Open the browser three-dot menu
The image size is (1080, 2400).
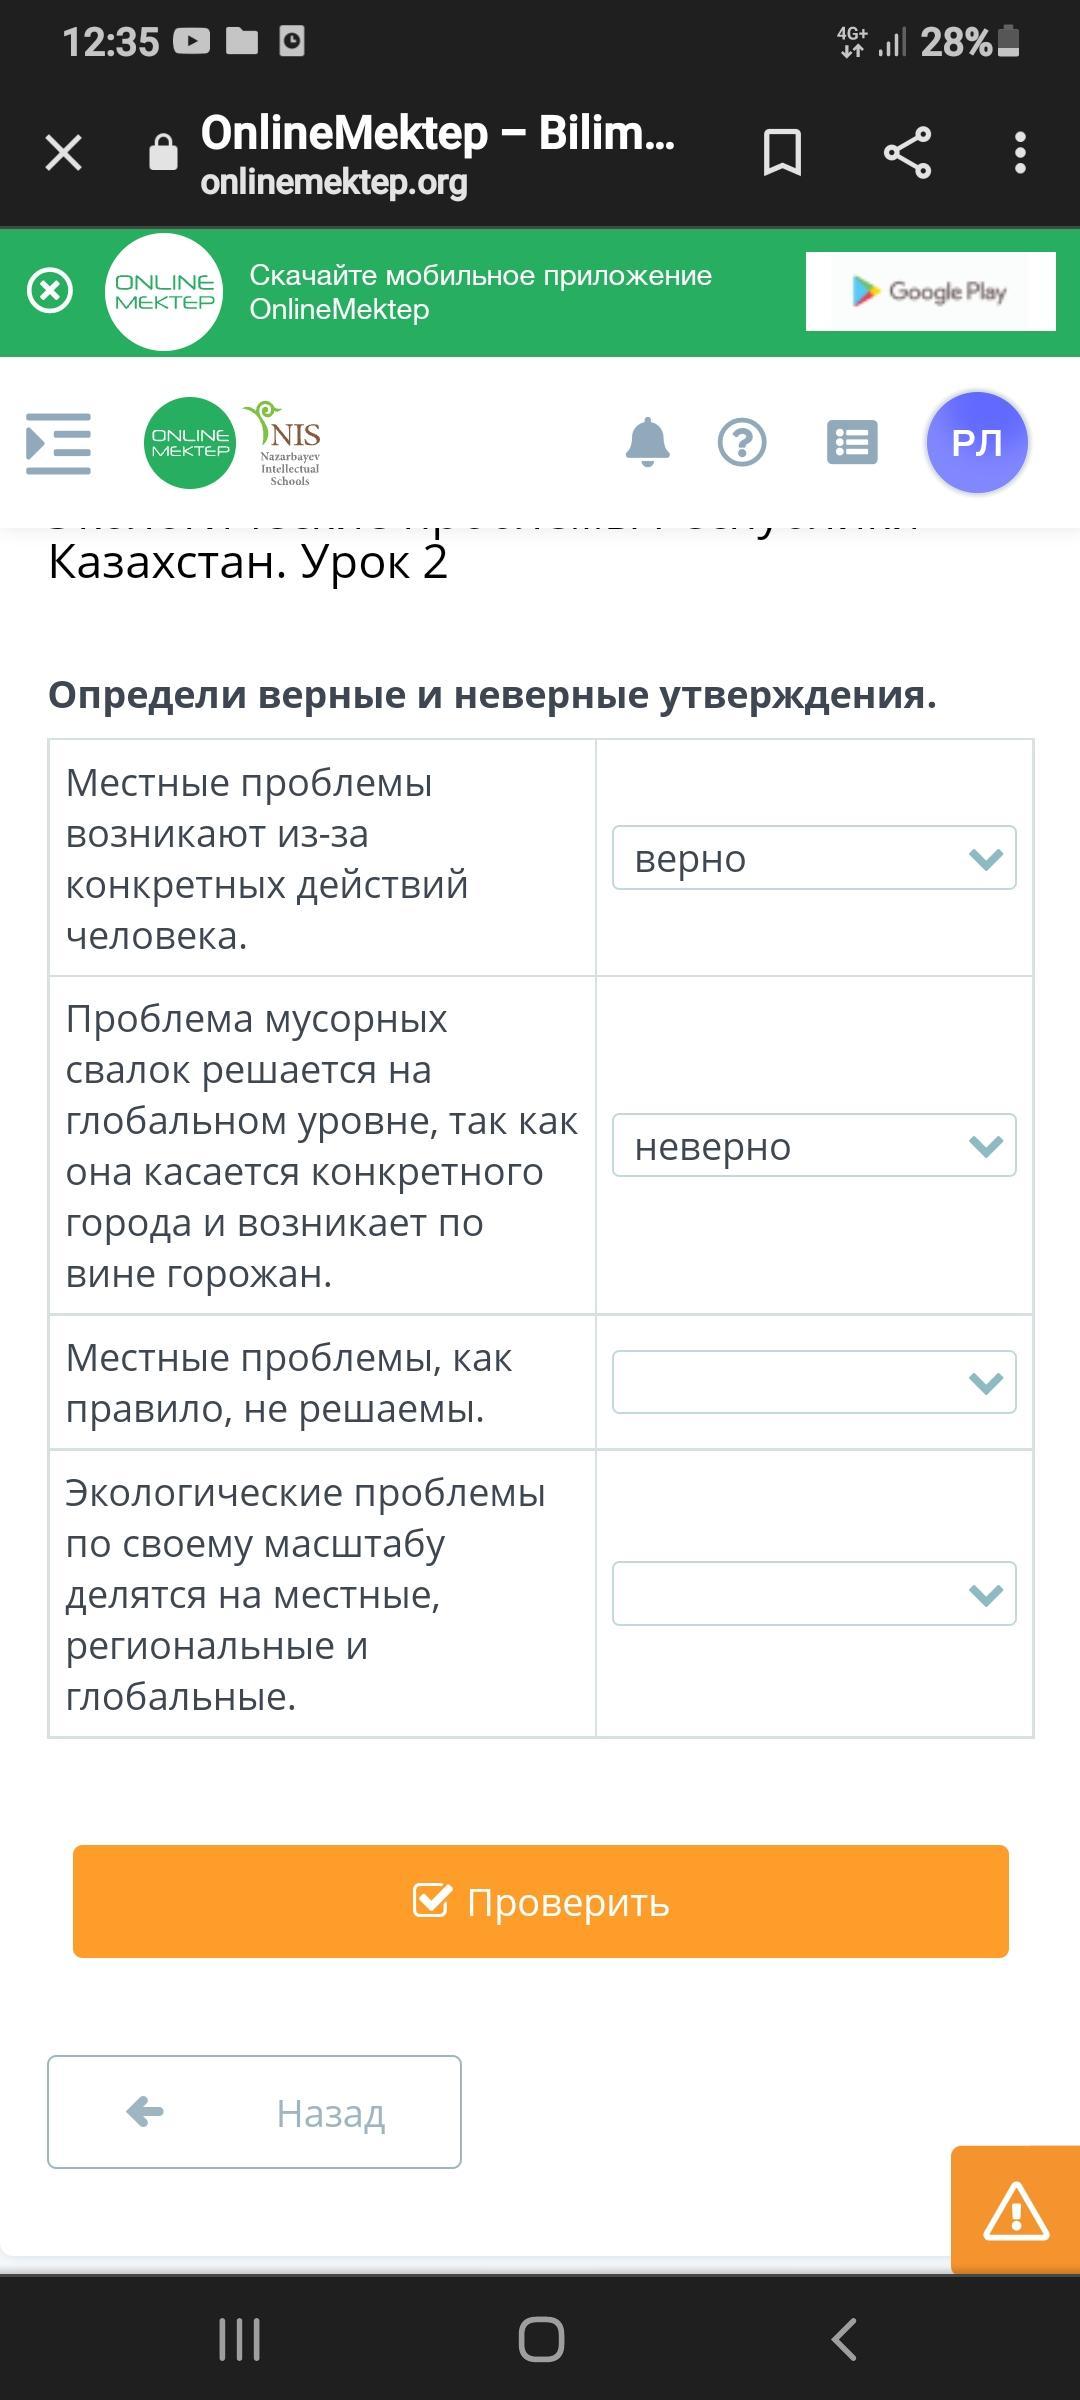pyautogui.click(x=1020, y=153)
